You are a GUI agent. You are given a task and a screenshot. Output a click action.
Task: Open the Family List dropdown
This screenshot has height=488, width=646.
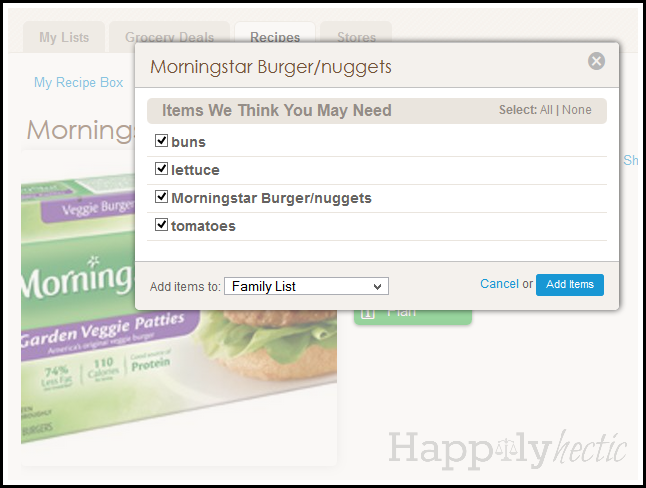coord(306,286)
